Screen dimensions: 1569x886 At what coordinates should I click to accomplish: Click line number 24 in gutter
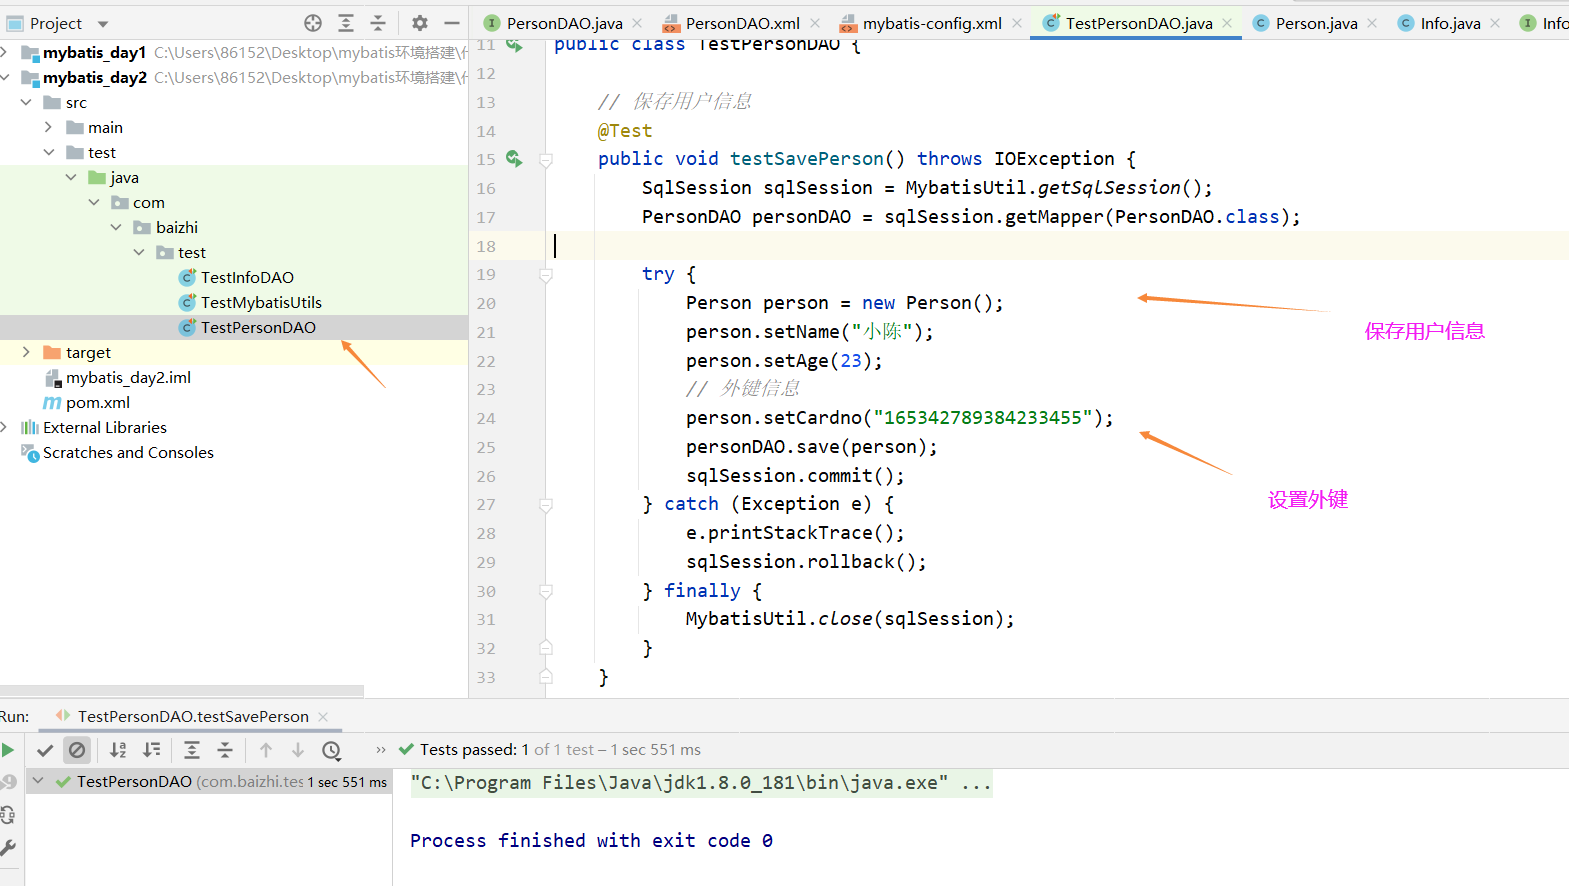tap(486, 418)
